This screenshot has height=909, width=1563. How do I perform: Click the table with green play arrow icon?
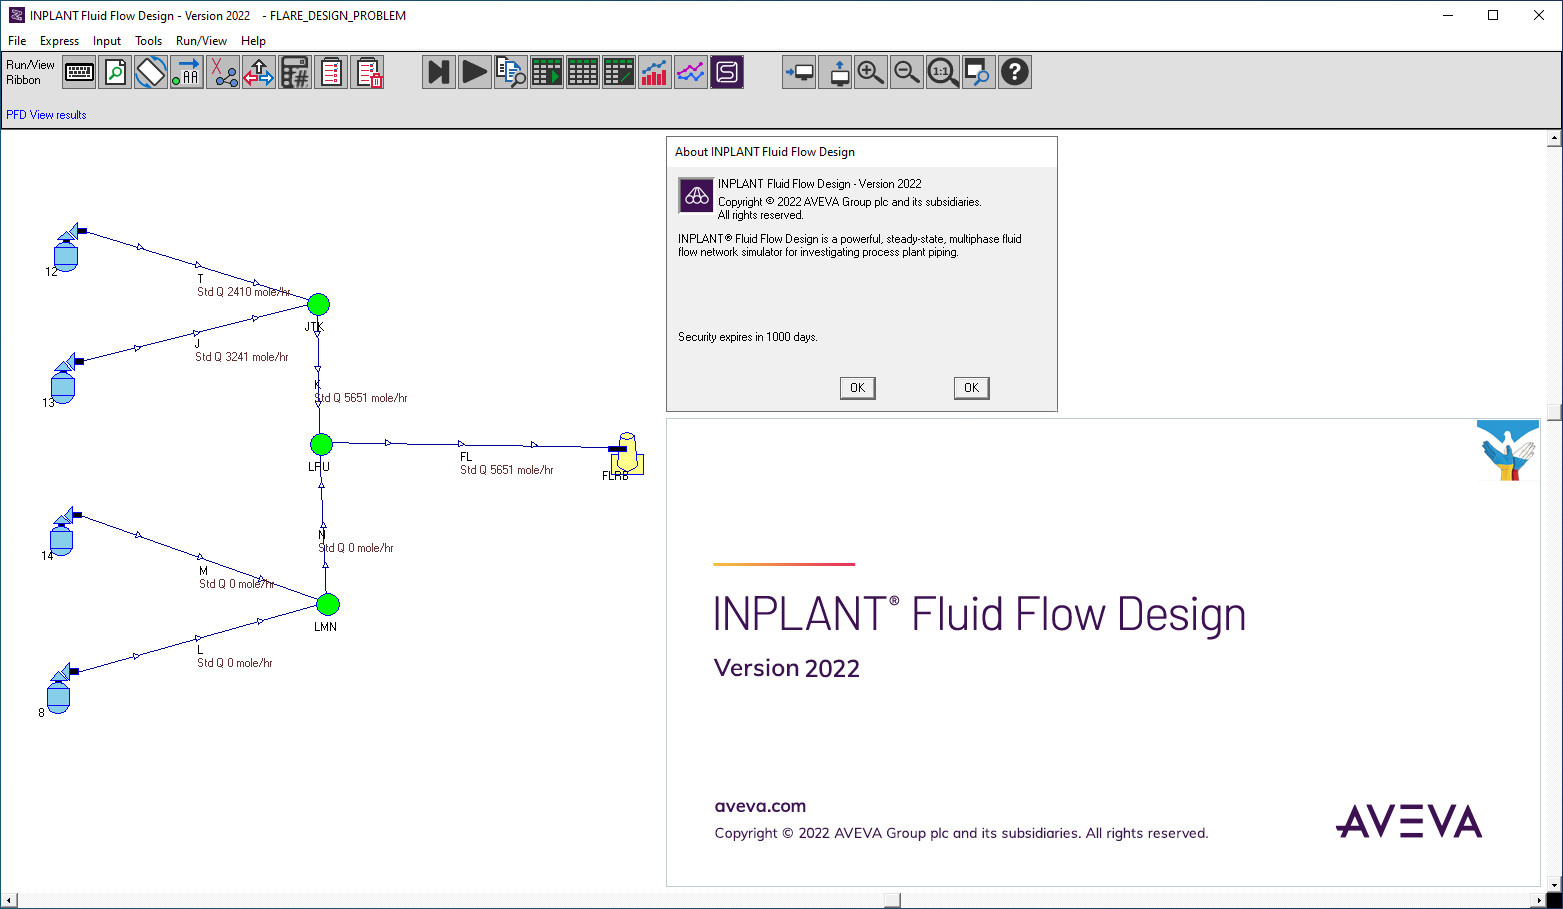(547, 72)
